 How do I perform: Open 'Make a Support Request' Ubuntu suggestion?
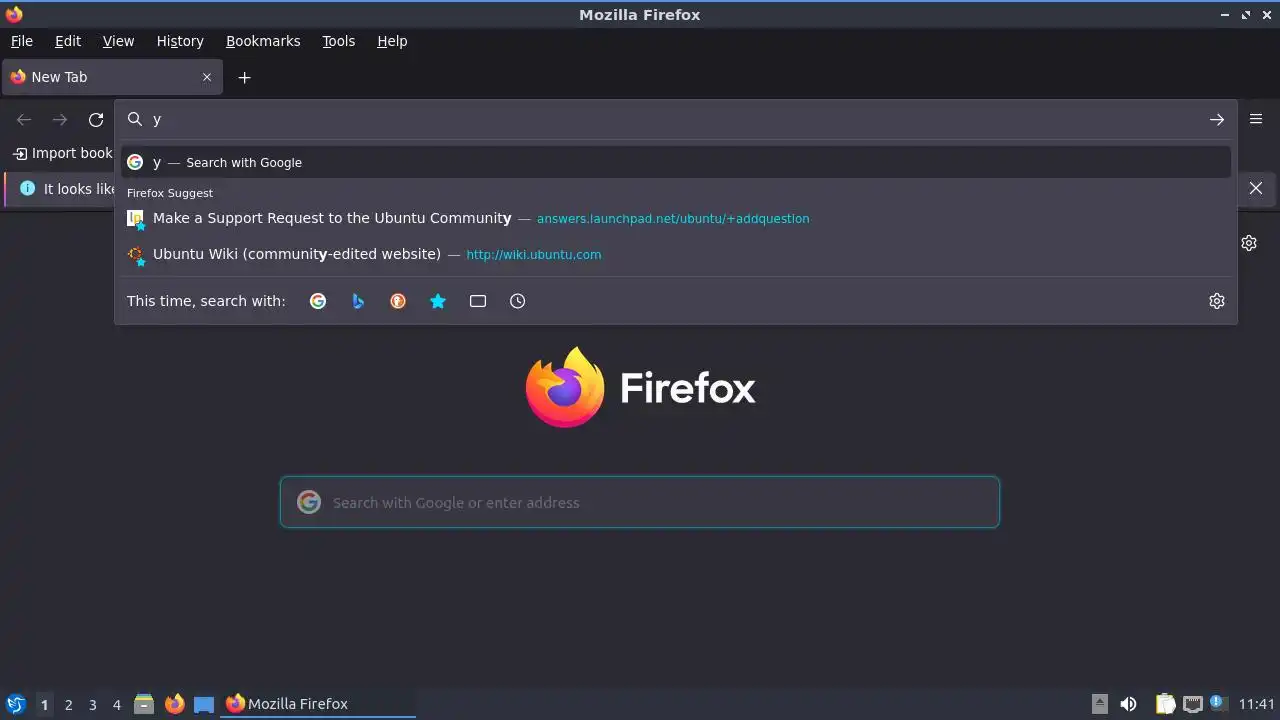click(676, 218)
